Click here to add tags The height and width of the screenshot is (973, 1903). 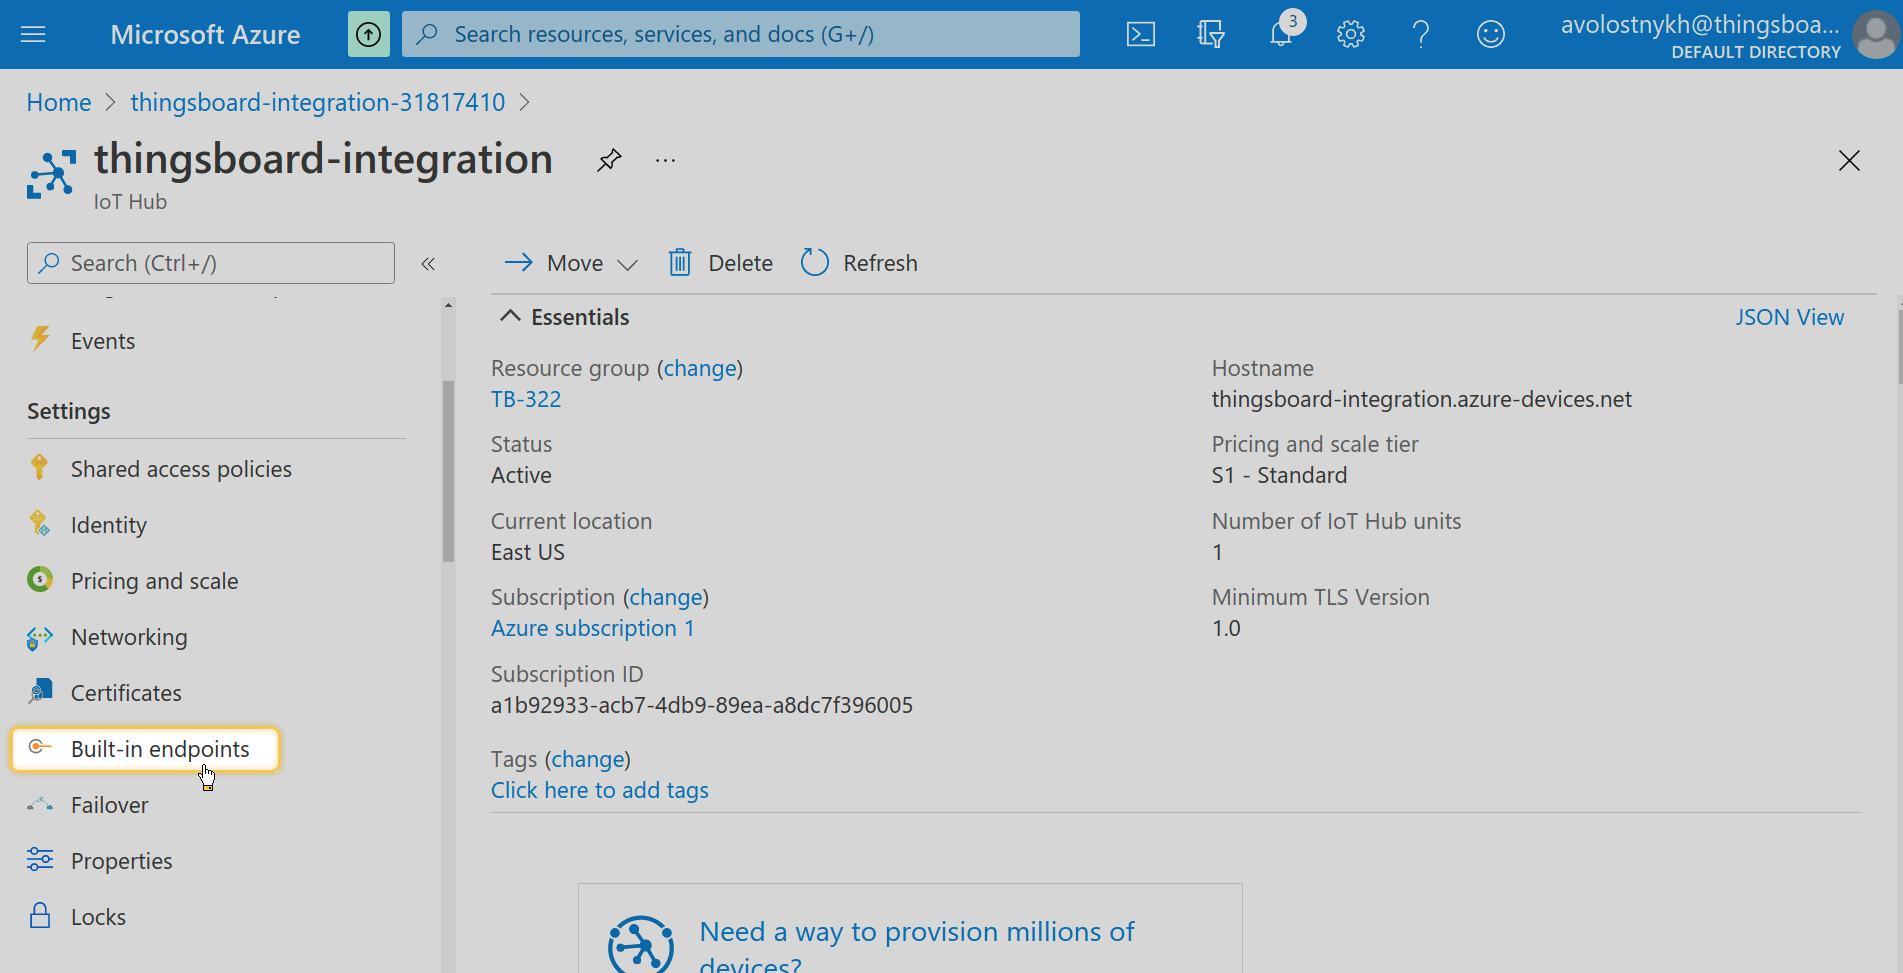(600, 790)
